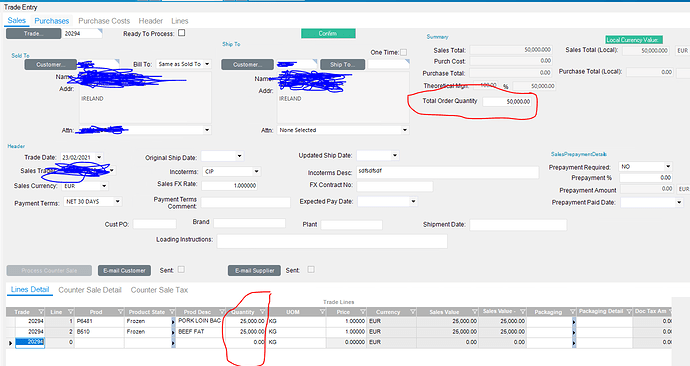
Task: Open the Prod column filter funnel
Action: (121, 312)
